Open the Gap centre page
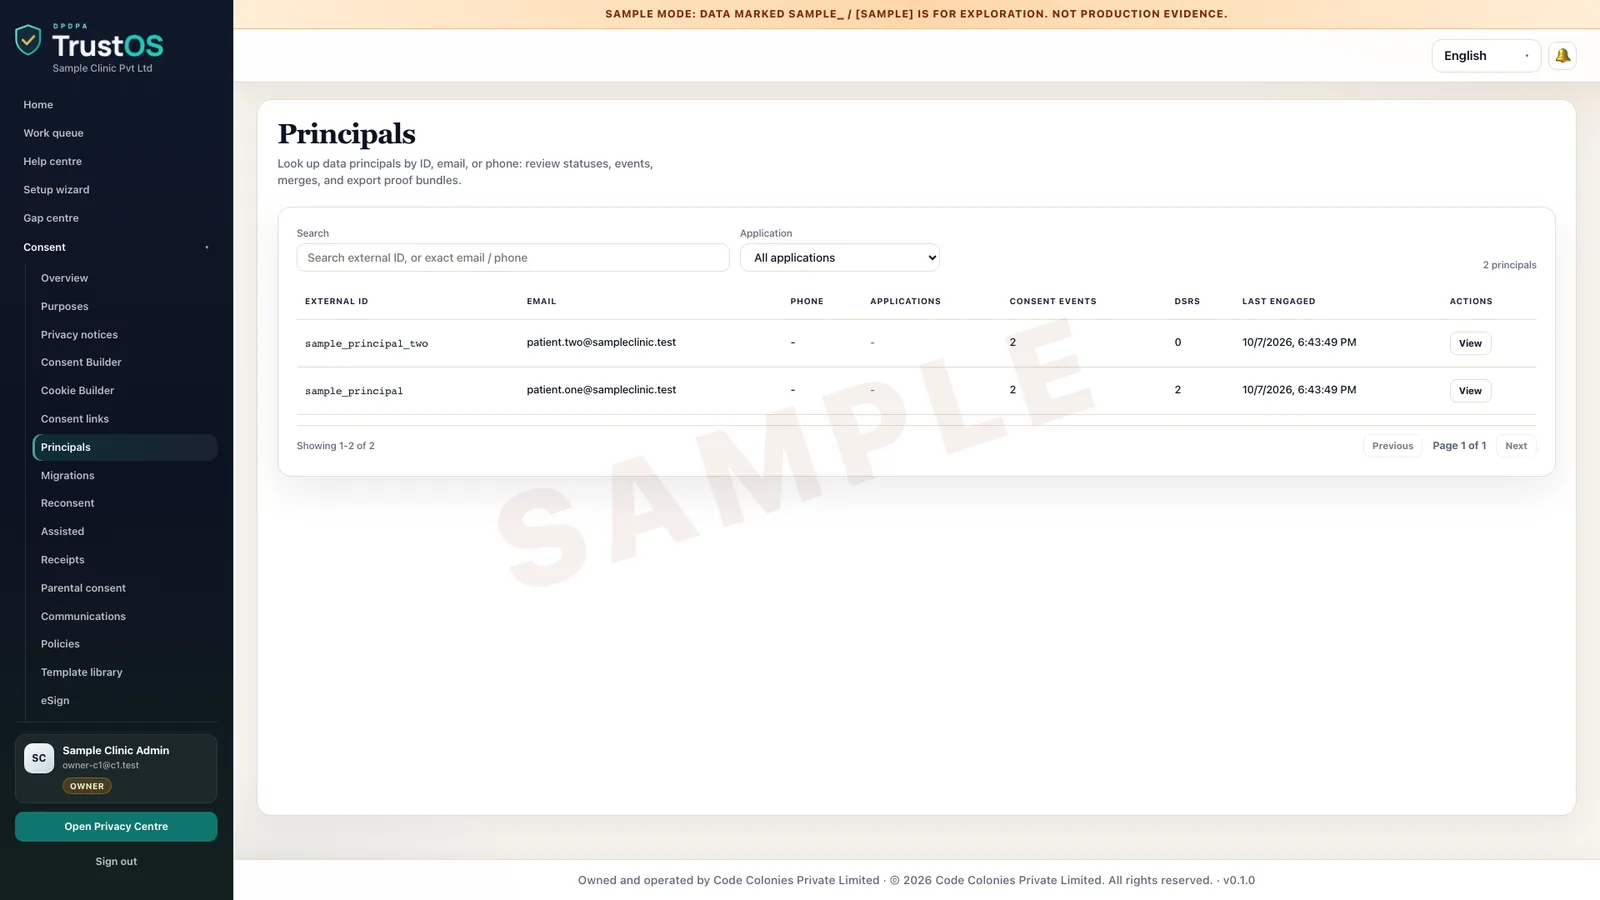Viewport: 1600px width, 900px height. point(51,218)
